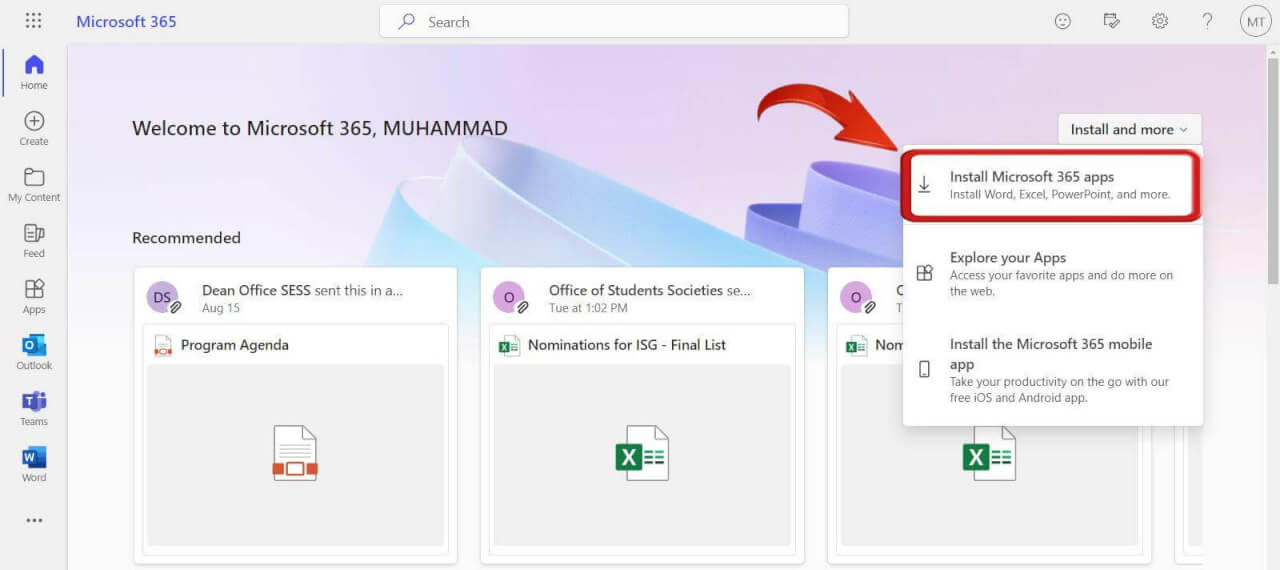Screen dimensions: 1280x570
Task: Show more apps via ellipsis icon
Action: (x=34, y=520)
